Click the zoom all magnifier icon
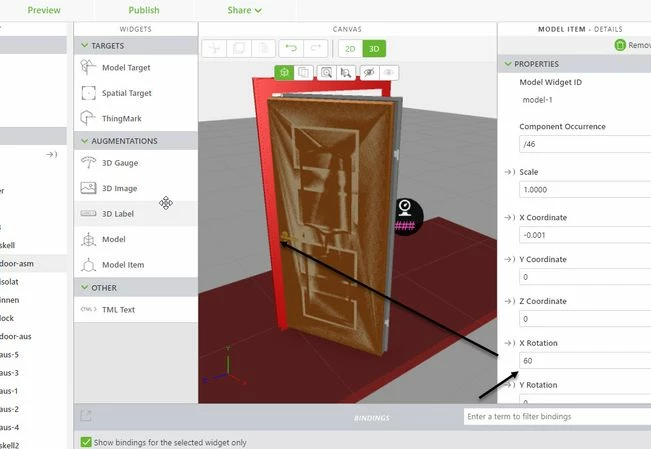Screen dimensions: 651x449 (326, 72)
